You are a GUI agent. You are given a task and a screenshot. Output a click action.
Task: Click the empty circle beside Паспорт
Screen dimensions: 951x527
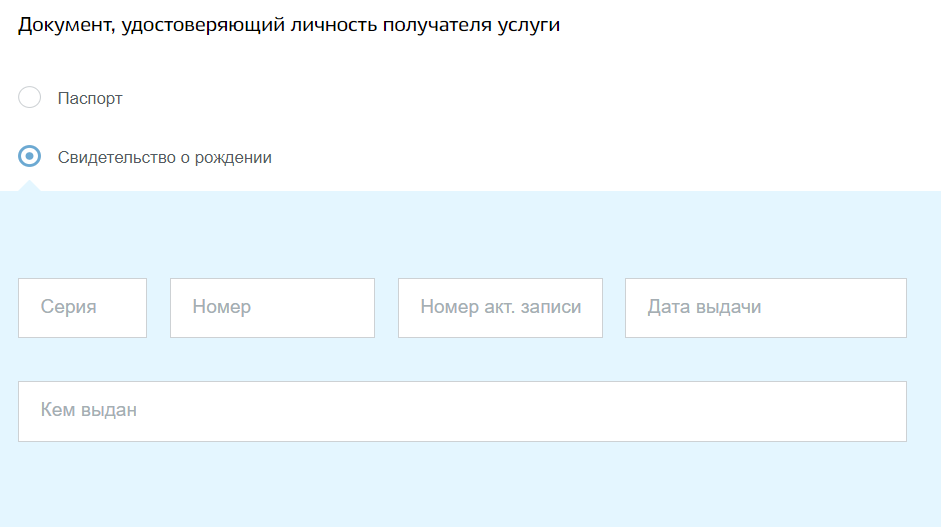(x=29, y=97)
